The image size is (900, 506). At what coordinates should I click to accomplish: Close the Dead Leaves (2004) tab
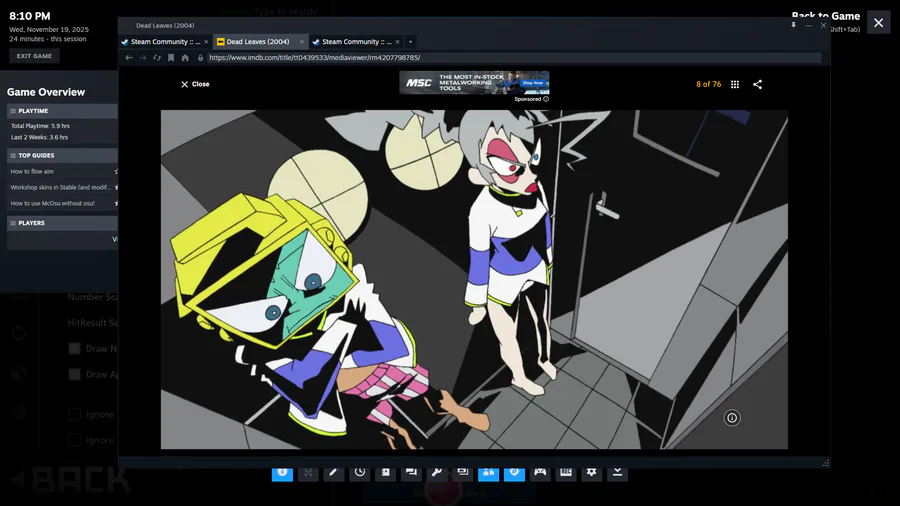[301, 42]
